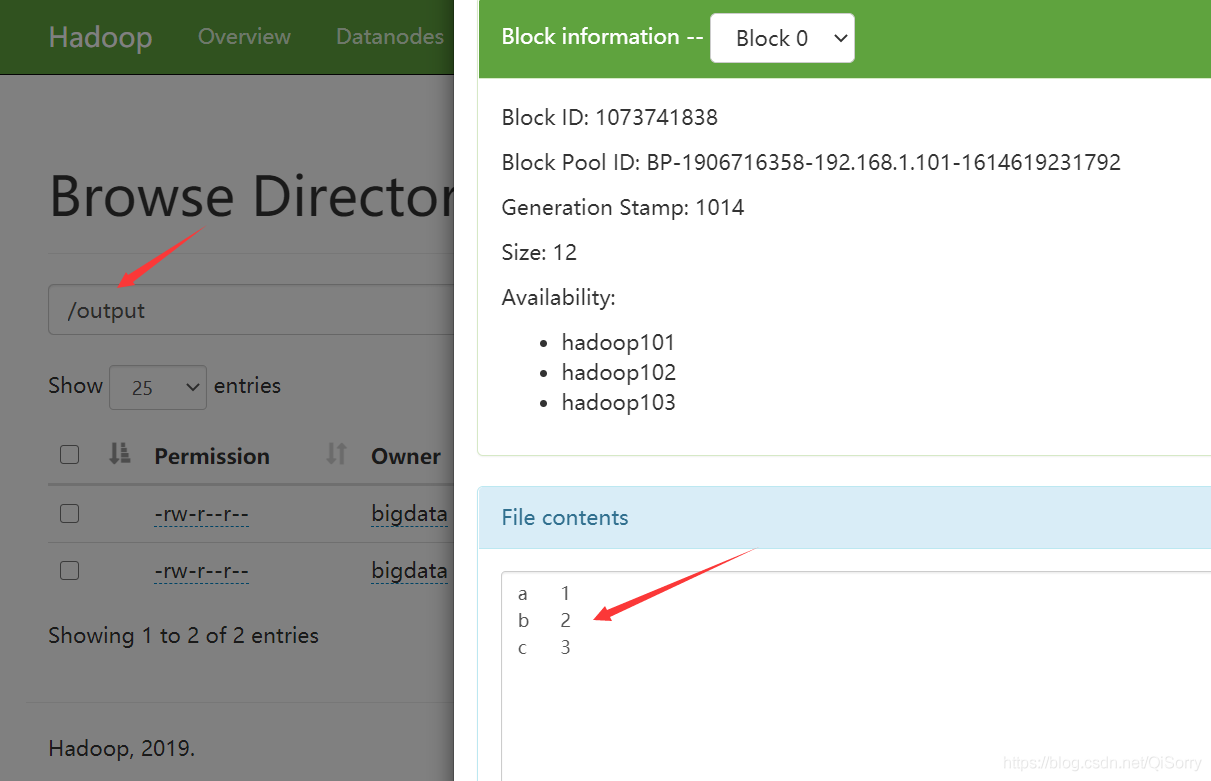Click the File contents panel heading

pyautogui.click(x=845, y=518)
